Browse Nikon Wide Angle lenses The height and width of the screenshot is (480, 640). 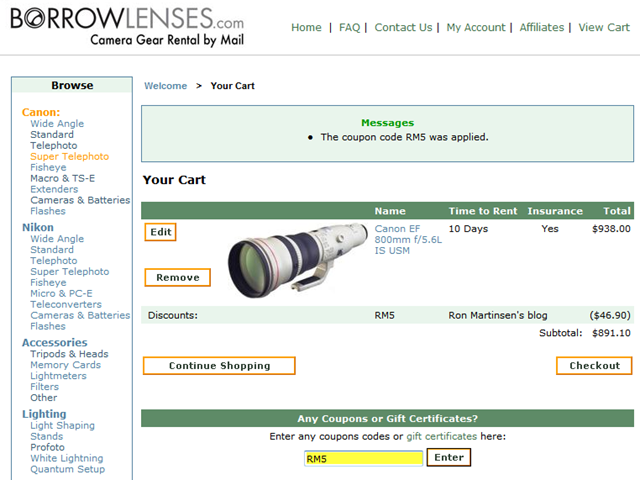pos(57,239)
